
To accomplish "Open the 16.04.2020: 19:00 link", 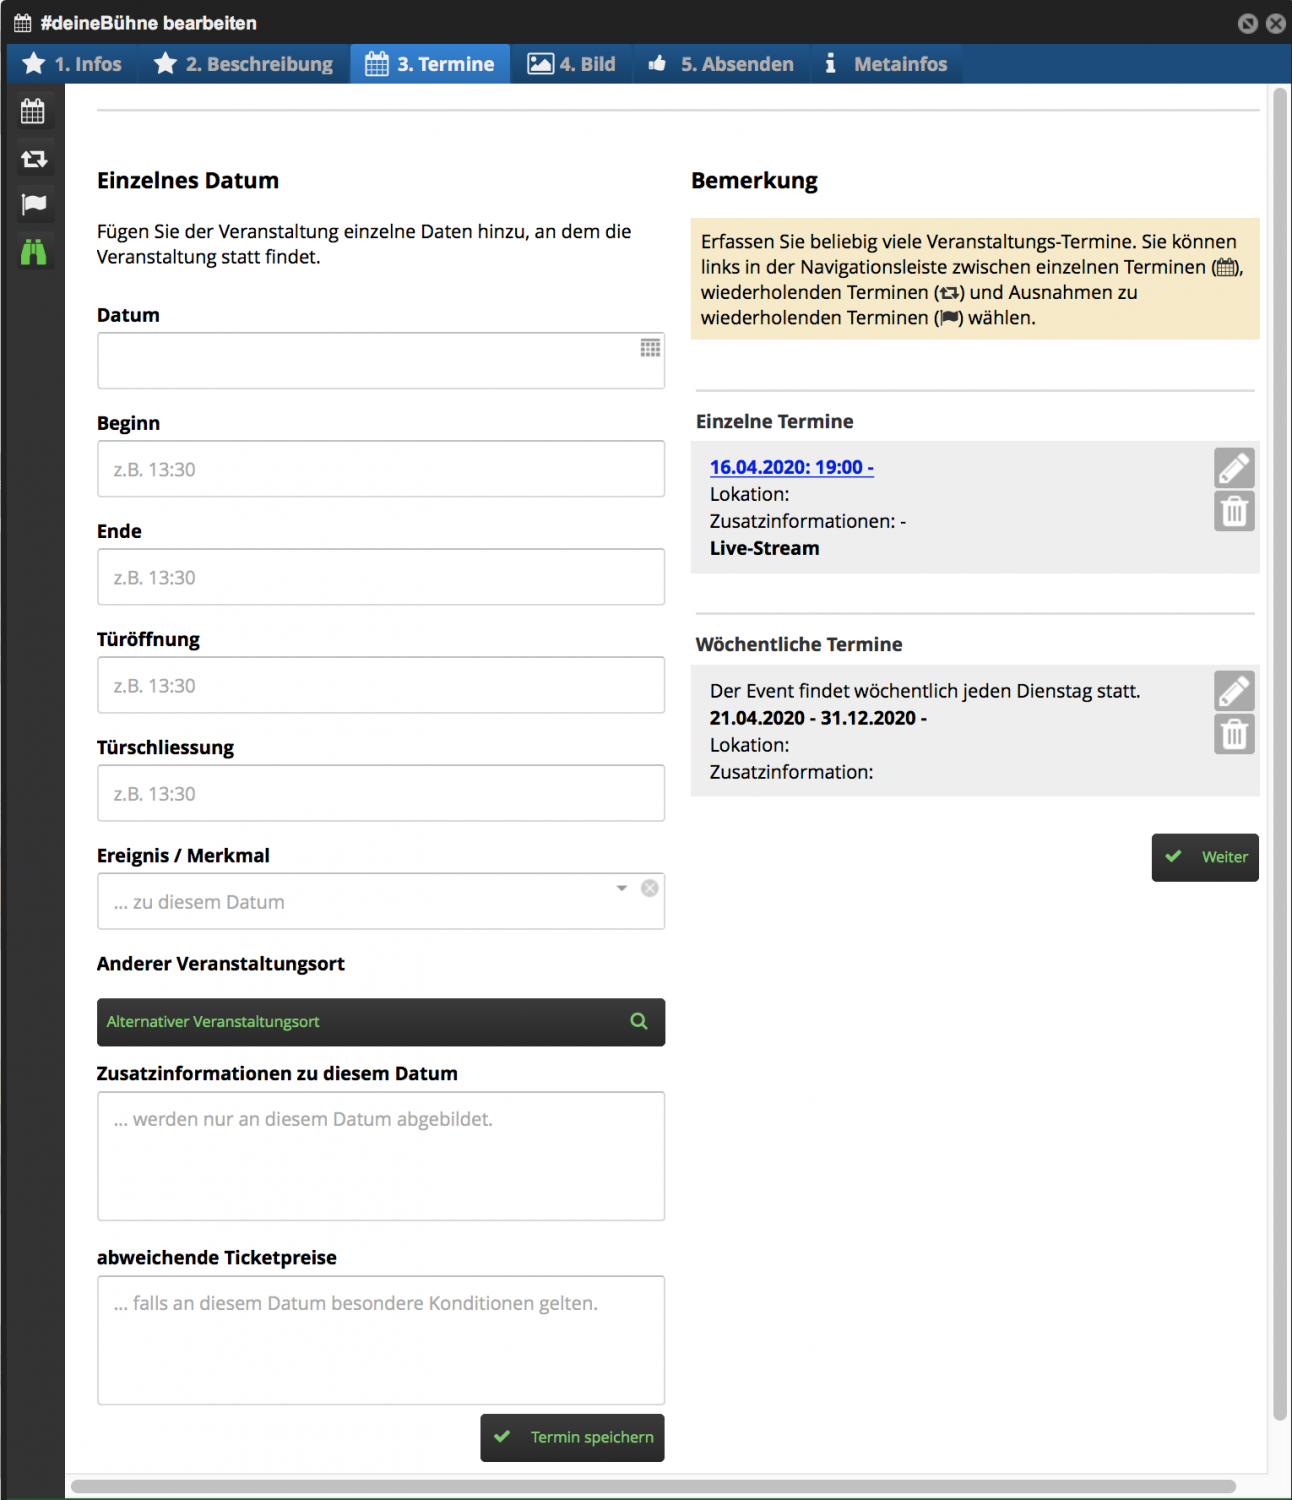I will pos(792,467).
